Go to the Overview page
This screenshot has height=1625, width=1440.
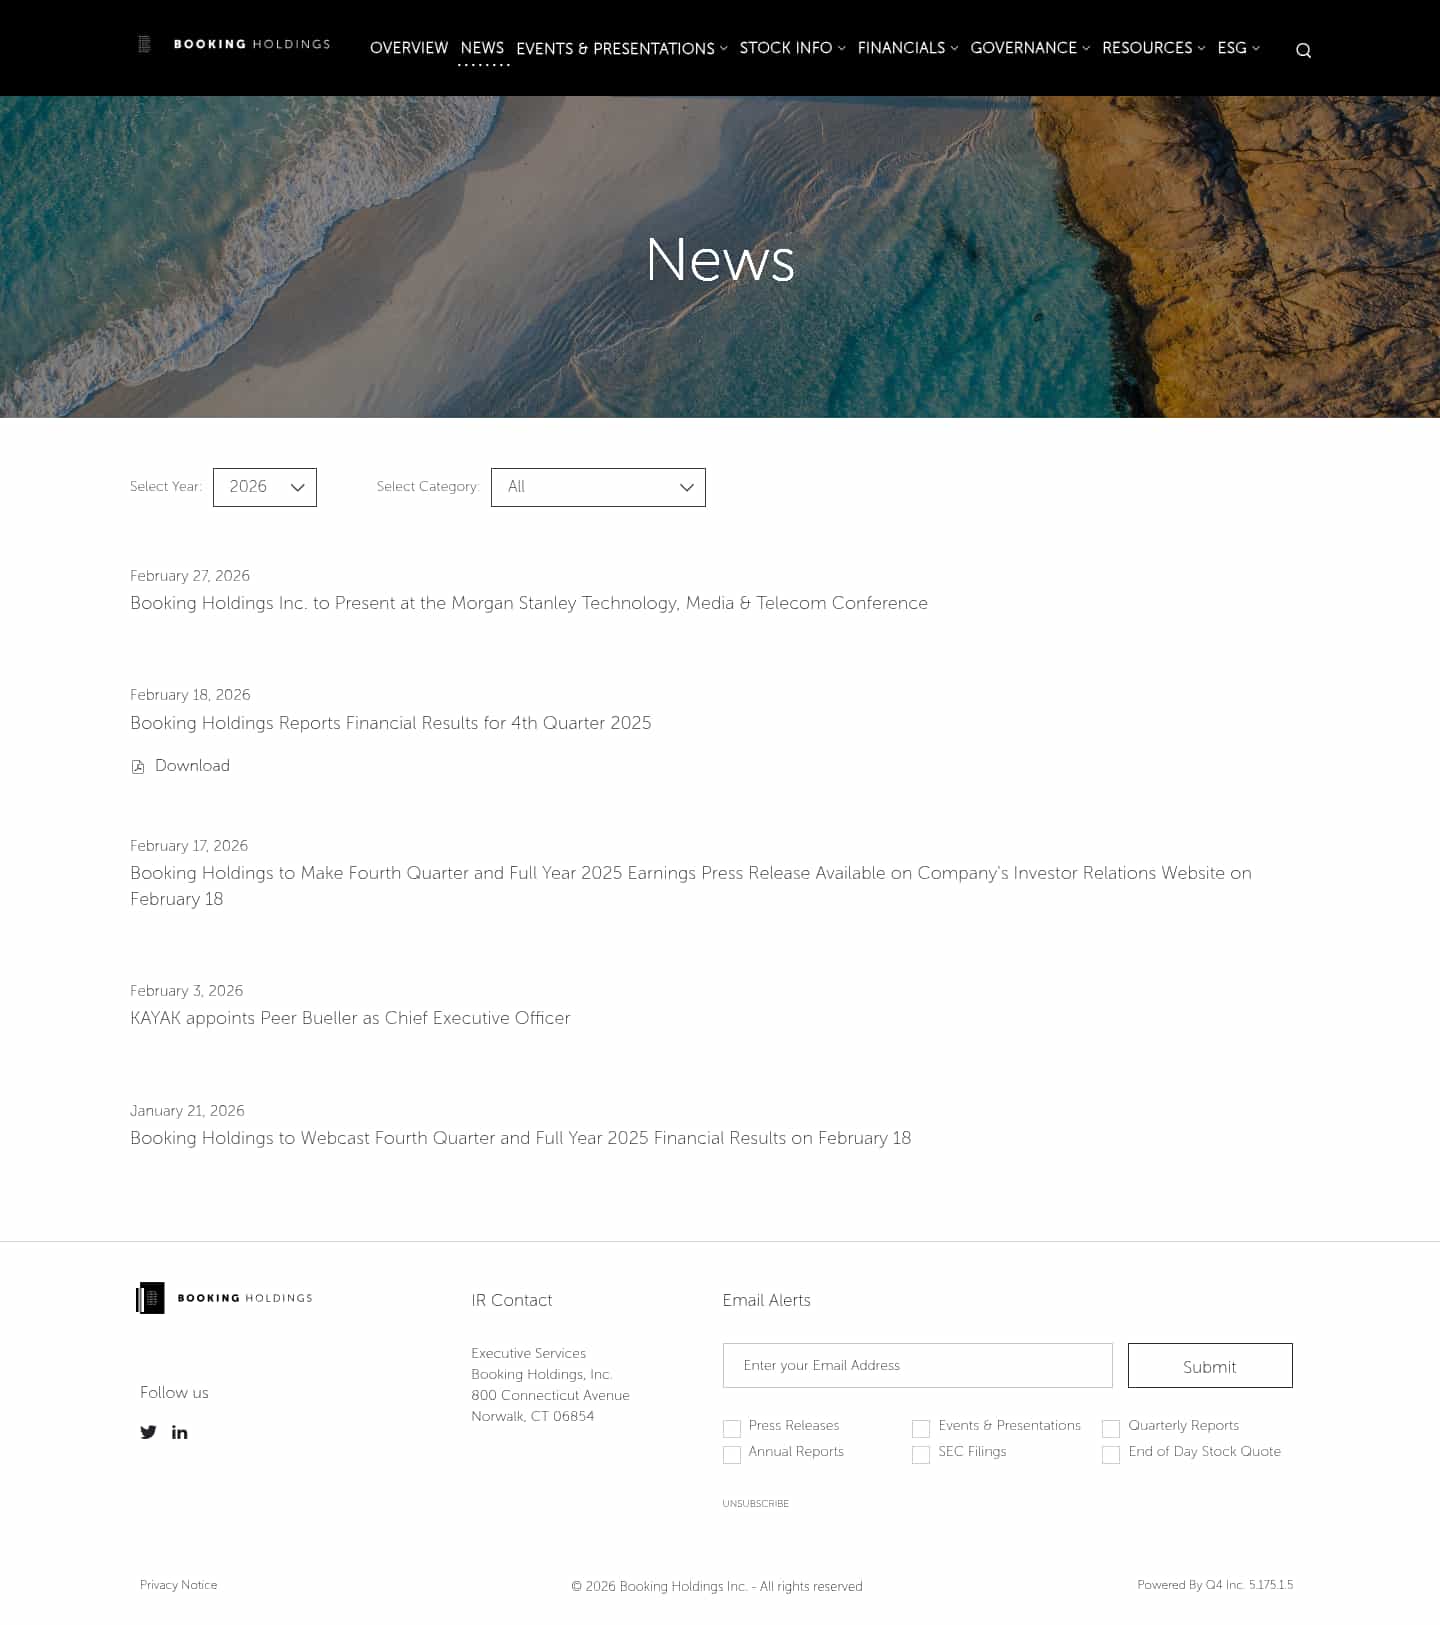coord(409,48)
